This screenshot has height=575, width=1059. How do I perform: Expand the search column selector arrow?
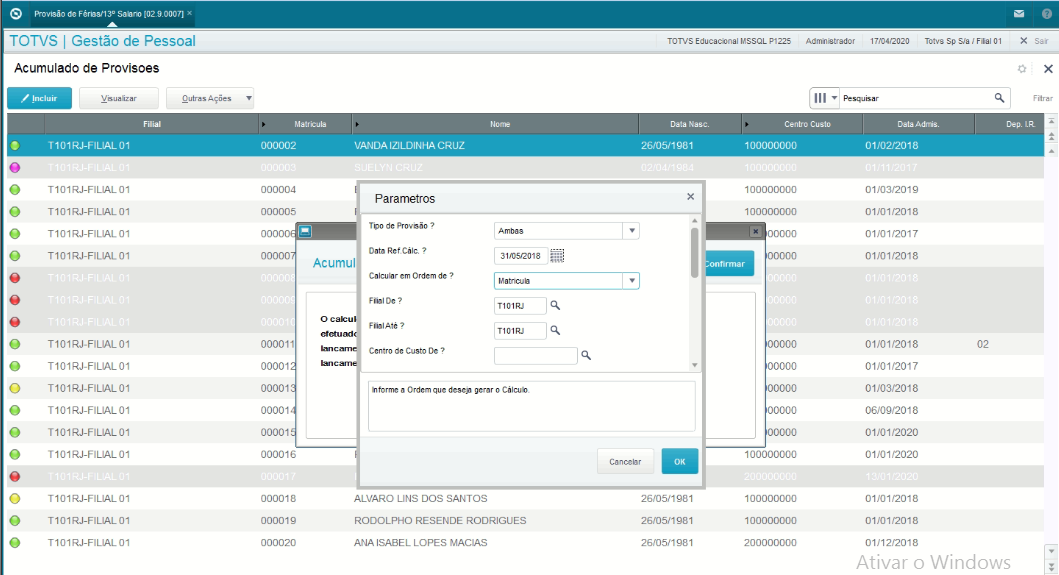pyautogui.click(x=834, y=98)
